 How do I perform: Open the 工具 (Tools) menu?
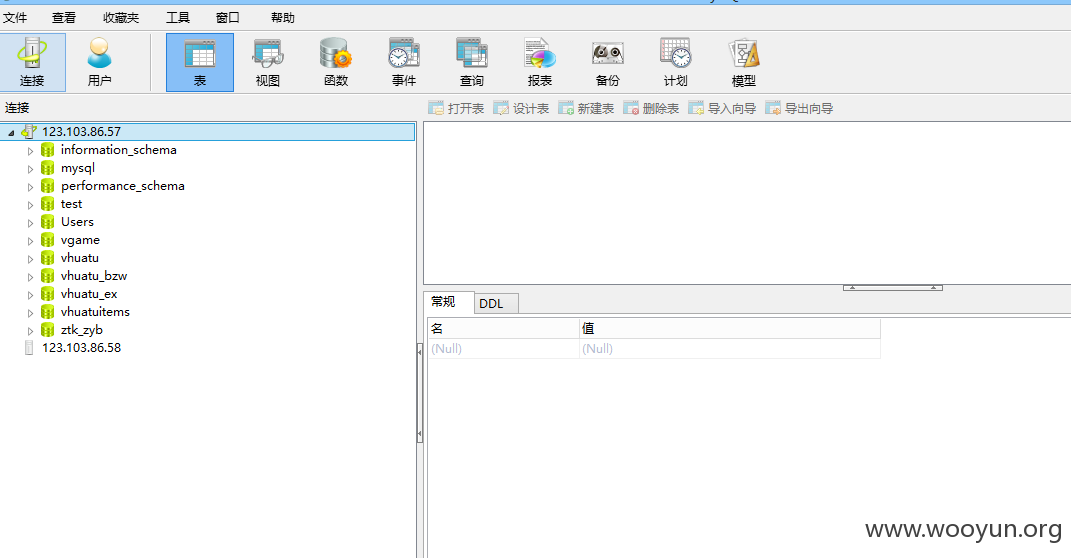178,18
